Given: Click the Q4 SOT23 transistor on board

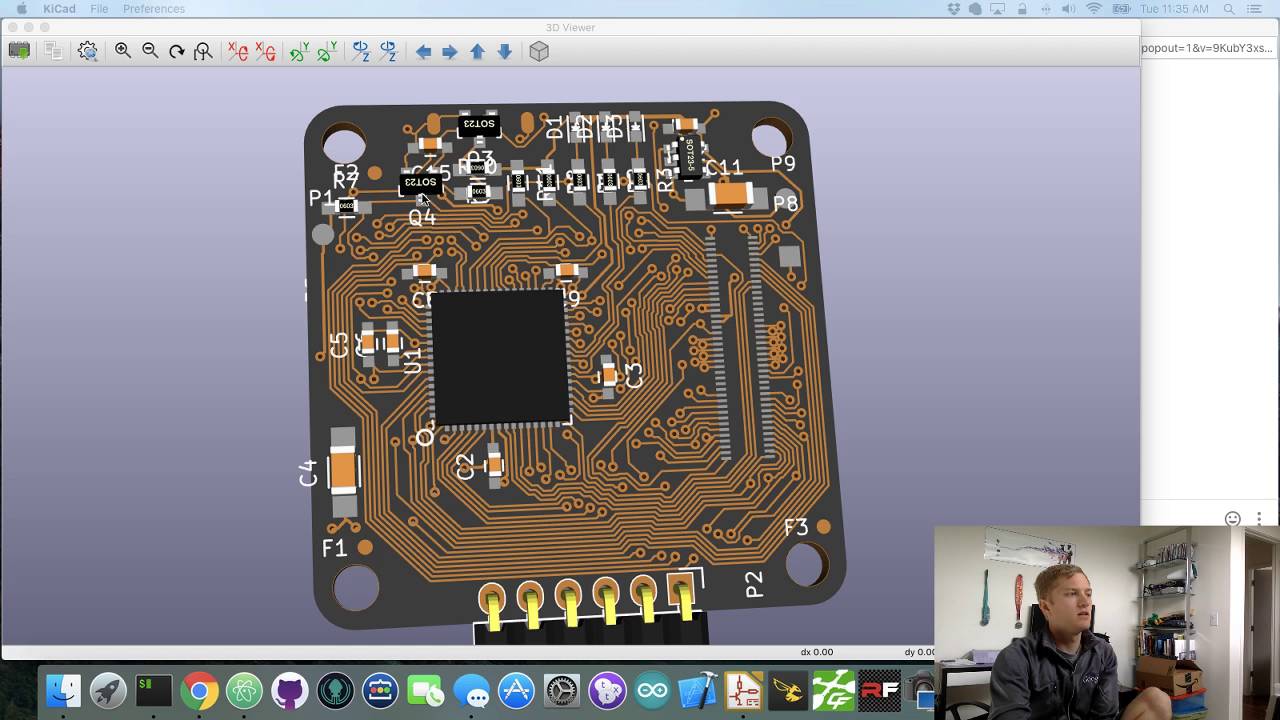Looking at the screenshot, I should [x=421, y=183].
